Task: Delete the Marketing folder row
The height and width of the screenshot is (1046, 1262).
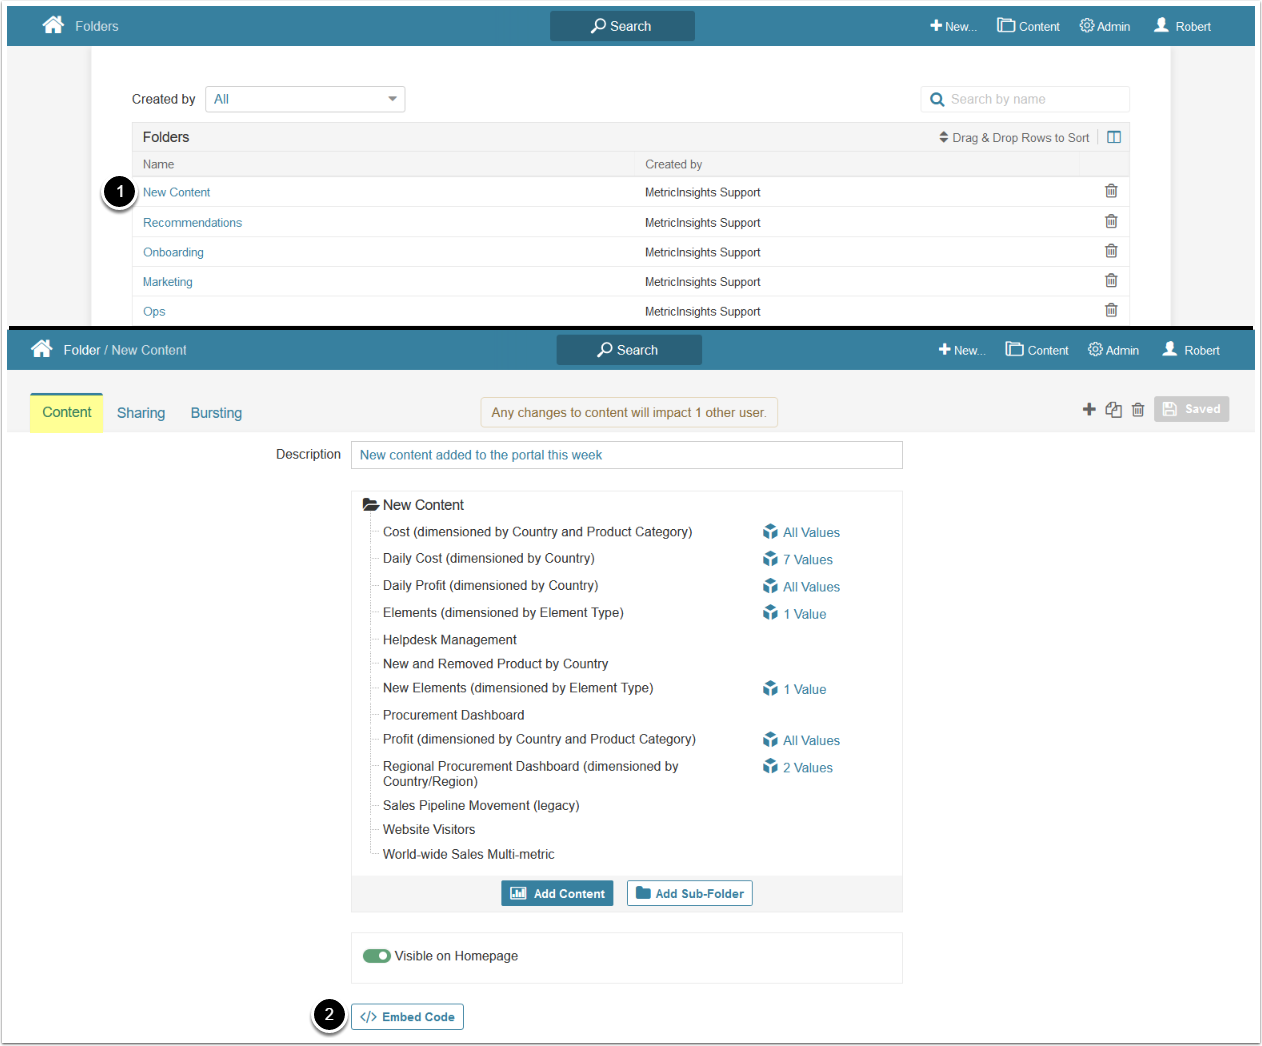Action: click(x=1111, y=281)
